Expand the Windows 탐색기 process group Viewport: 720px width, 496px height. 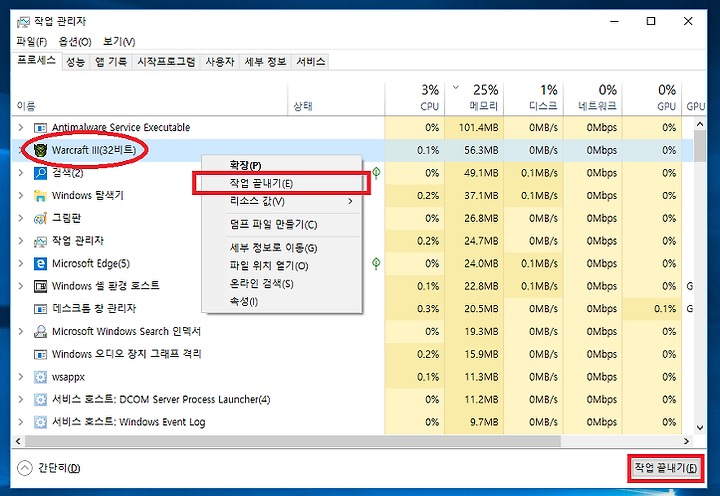pos(21,195)
